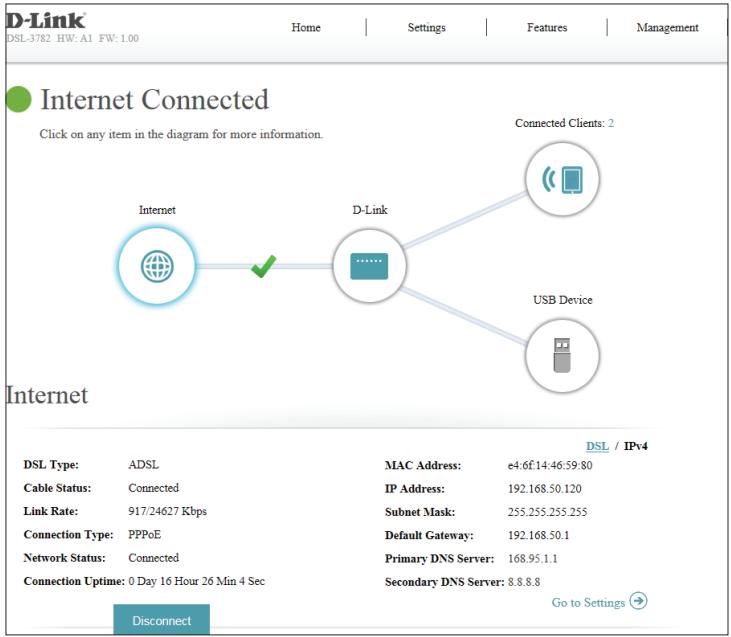Click the MAC Address: field label

coord(423,465)
